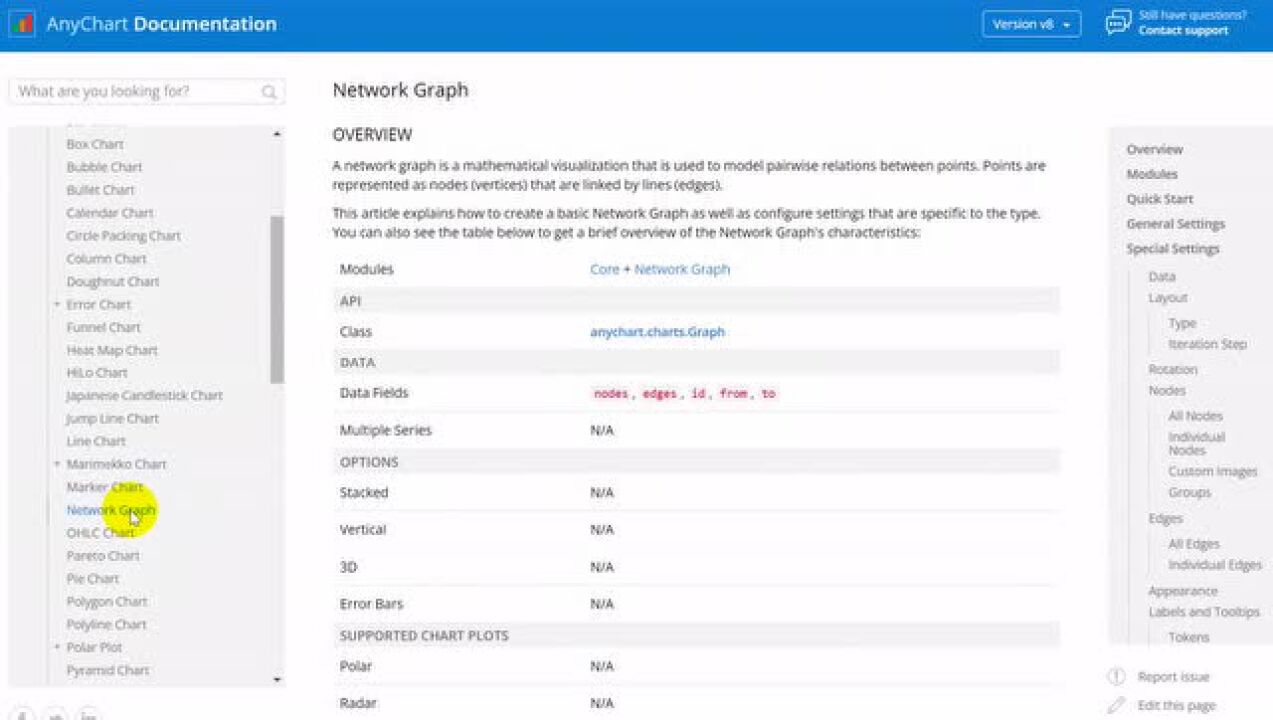
Task: Click the chat bubble icon near Contact support
Action: click(1117, 22)
